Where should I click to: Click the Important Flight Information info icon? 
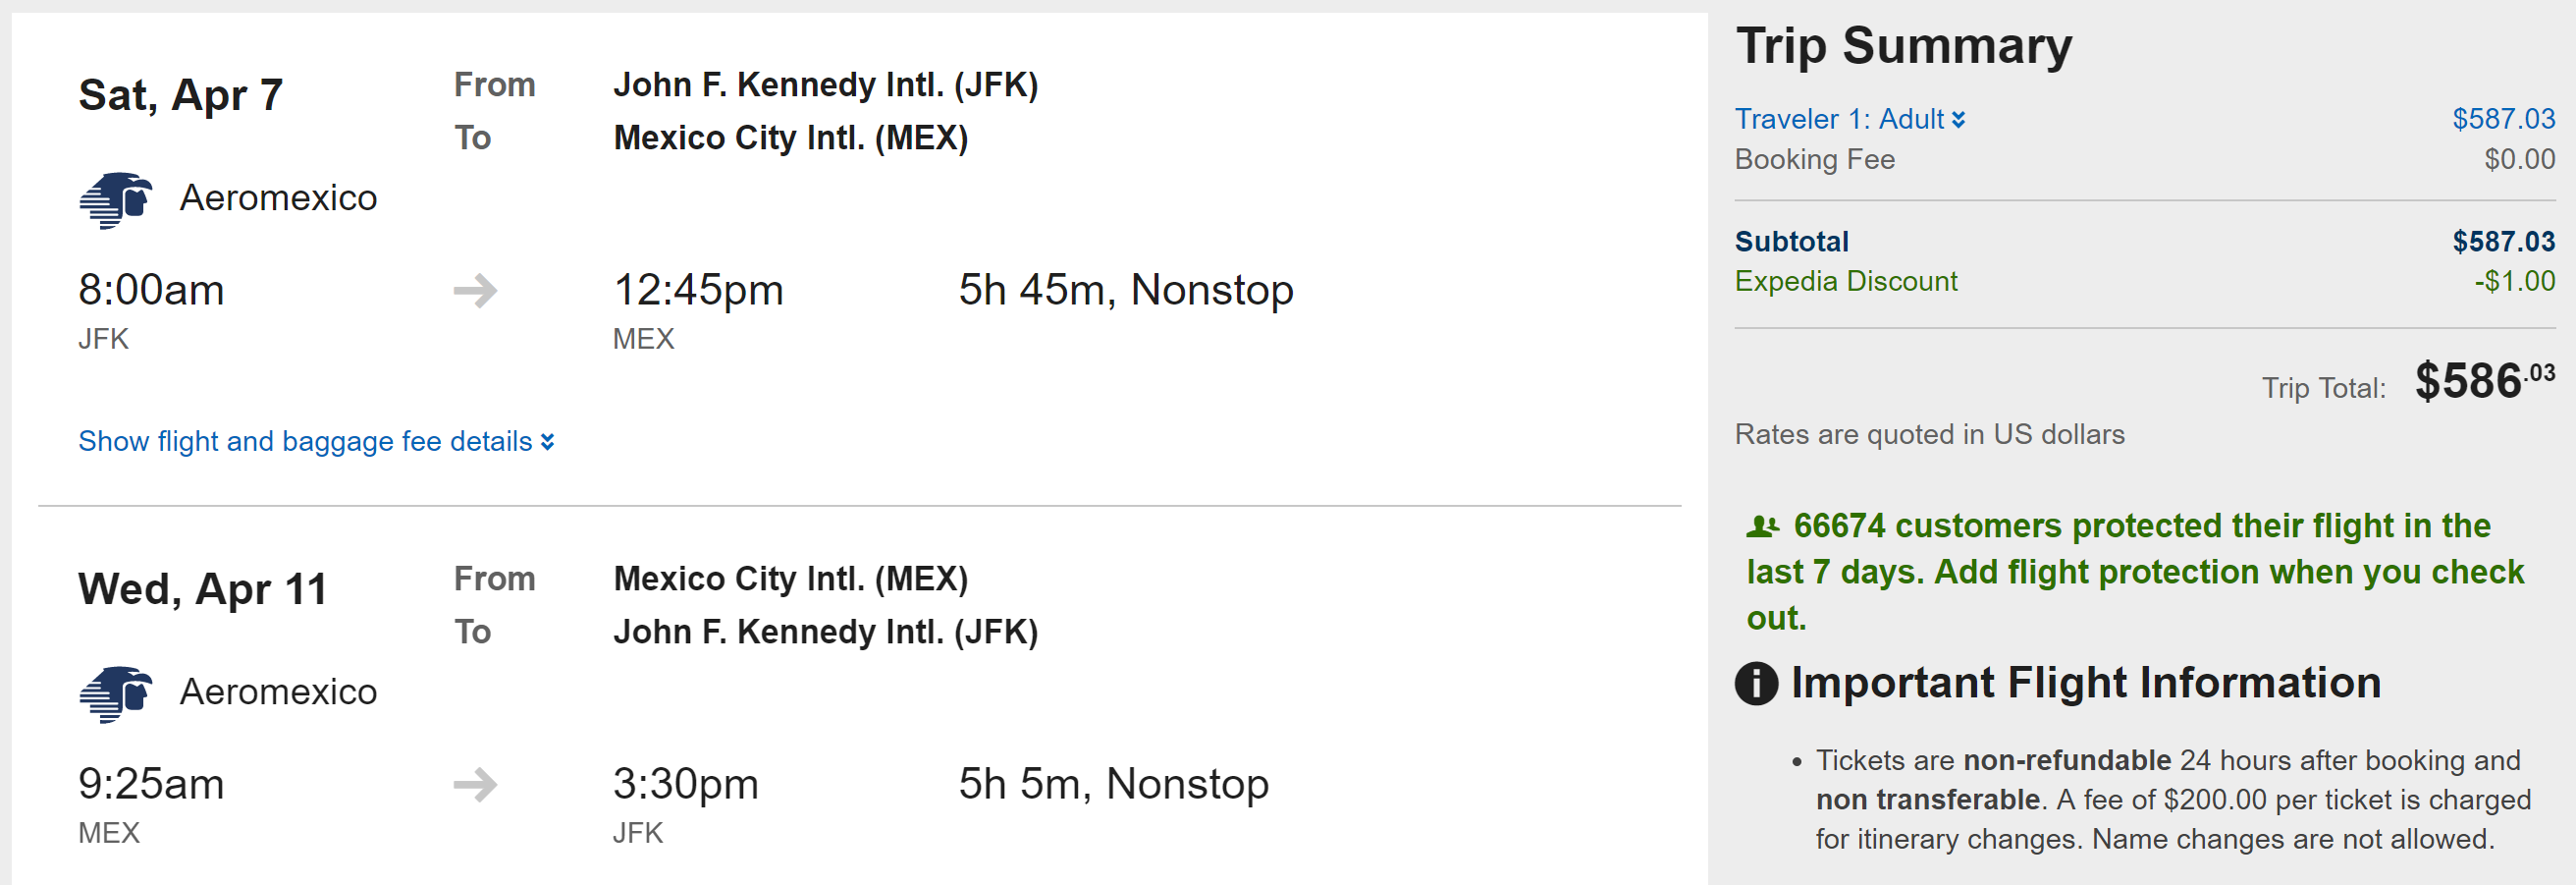[1756, 684]
